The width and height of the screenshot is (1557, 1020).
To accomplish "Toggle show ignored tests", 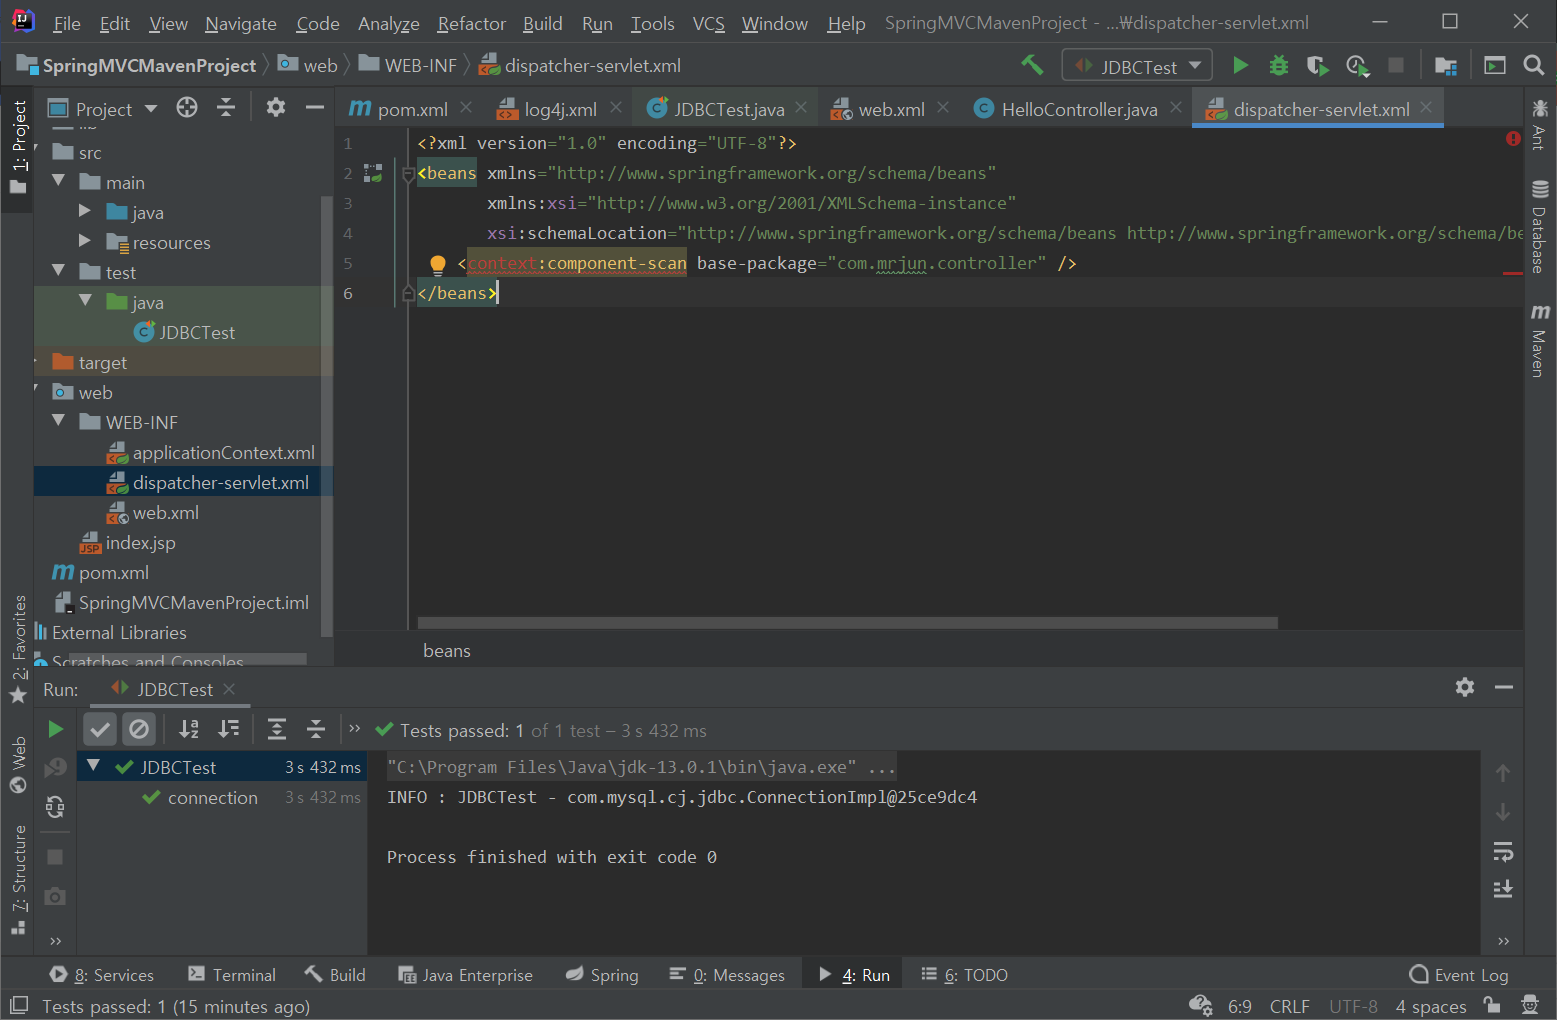I will pyautogui.click(x=140, y=730).
